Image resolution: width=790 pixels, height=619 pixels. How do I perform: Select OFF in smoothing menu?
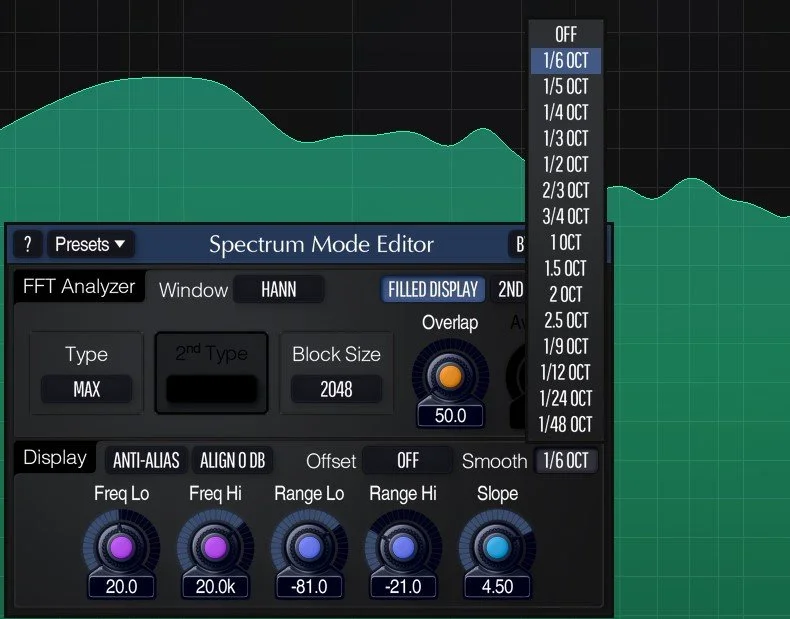tap(566, 34)
